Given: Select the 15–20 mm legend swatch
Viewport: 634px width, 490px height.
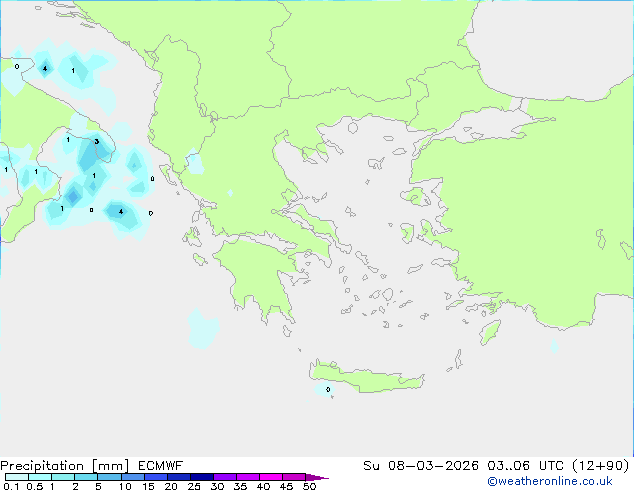Looking at the screenshot, I should click(156, 477).
